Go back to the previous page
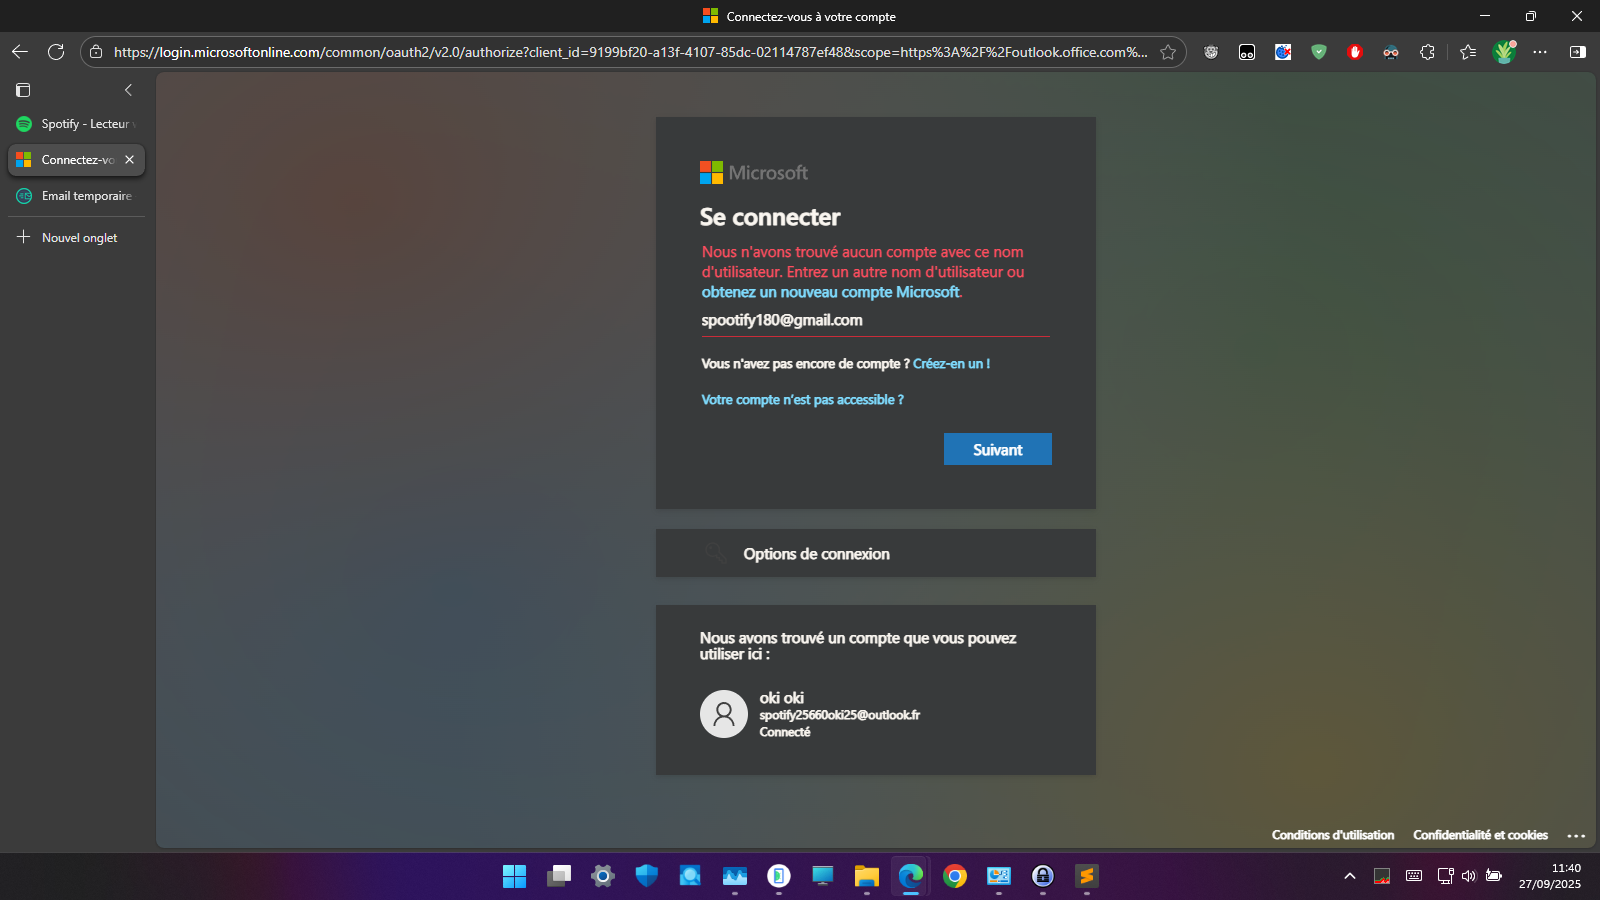This screenshot has height=900, width=1600. click(20, 52)
